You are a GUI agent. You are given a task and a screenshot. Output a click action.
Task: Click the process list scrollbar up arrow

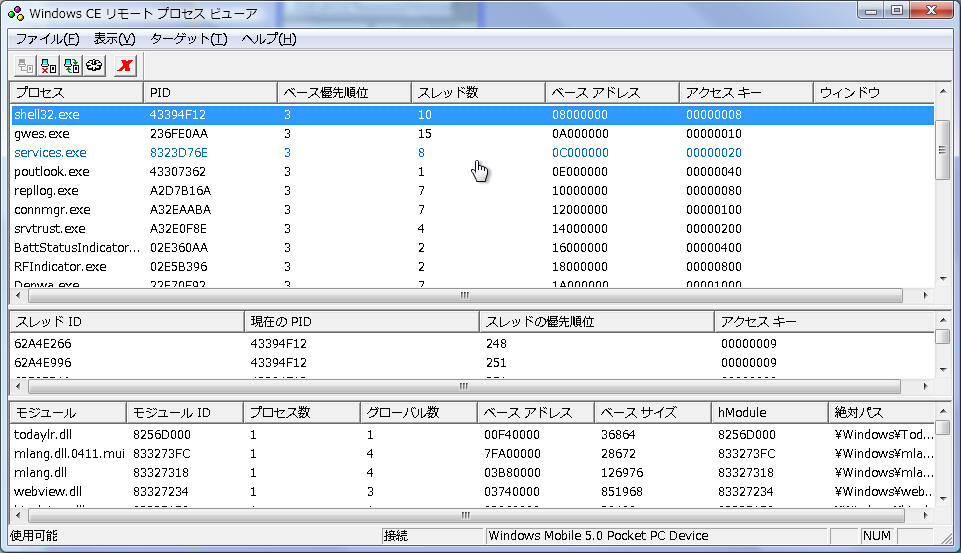(x=943, y=91)
